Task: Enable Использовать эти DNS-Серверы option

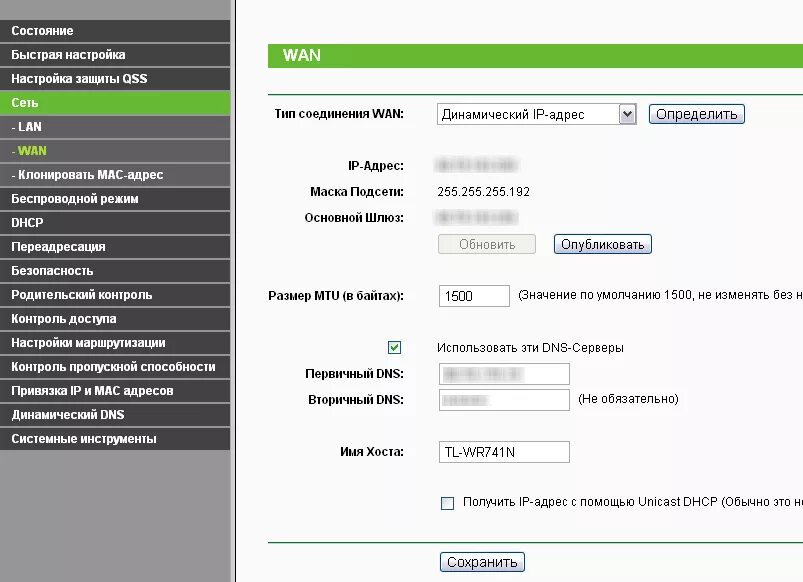Action: [x=395, y=346]
